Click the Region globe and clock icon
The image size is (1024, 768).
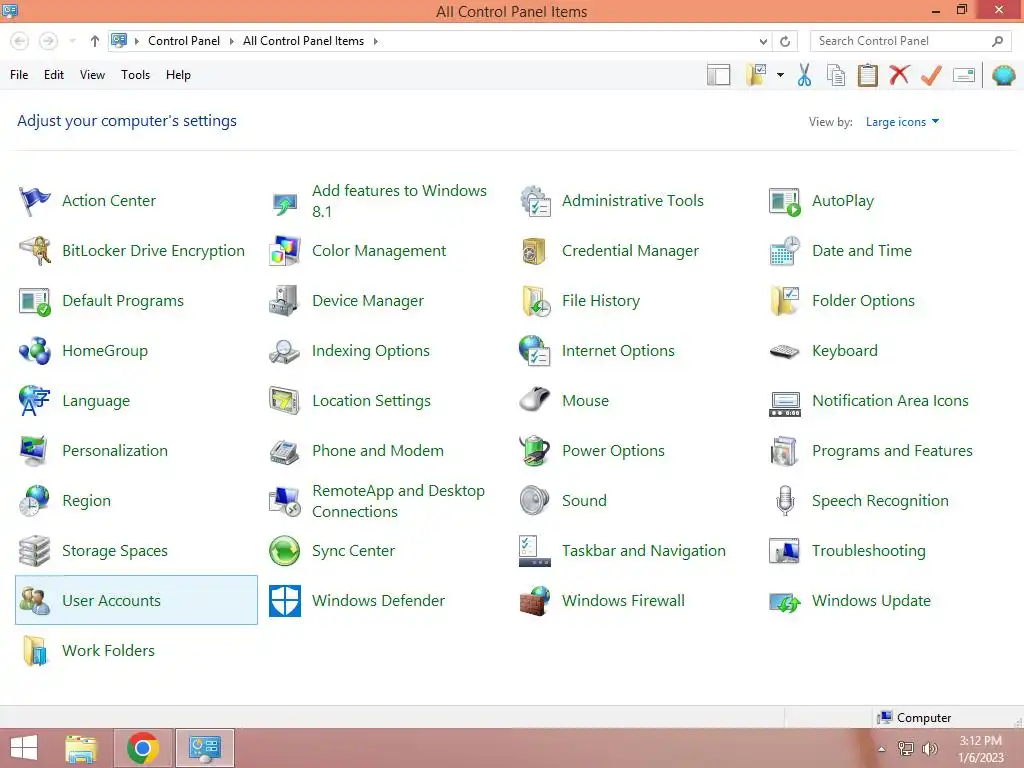point(35,501)
